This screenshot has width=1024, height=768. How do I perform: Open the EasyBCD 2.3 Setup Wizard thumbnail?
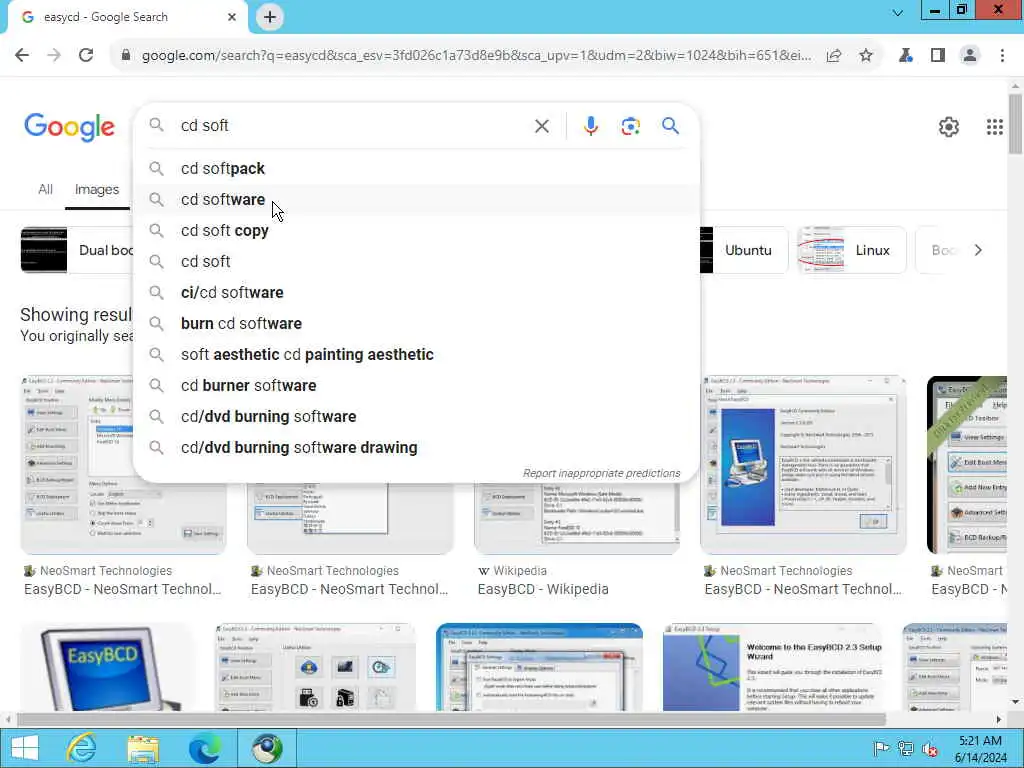pos(772,667)
